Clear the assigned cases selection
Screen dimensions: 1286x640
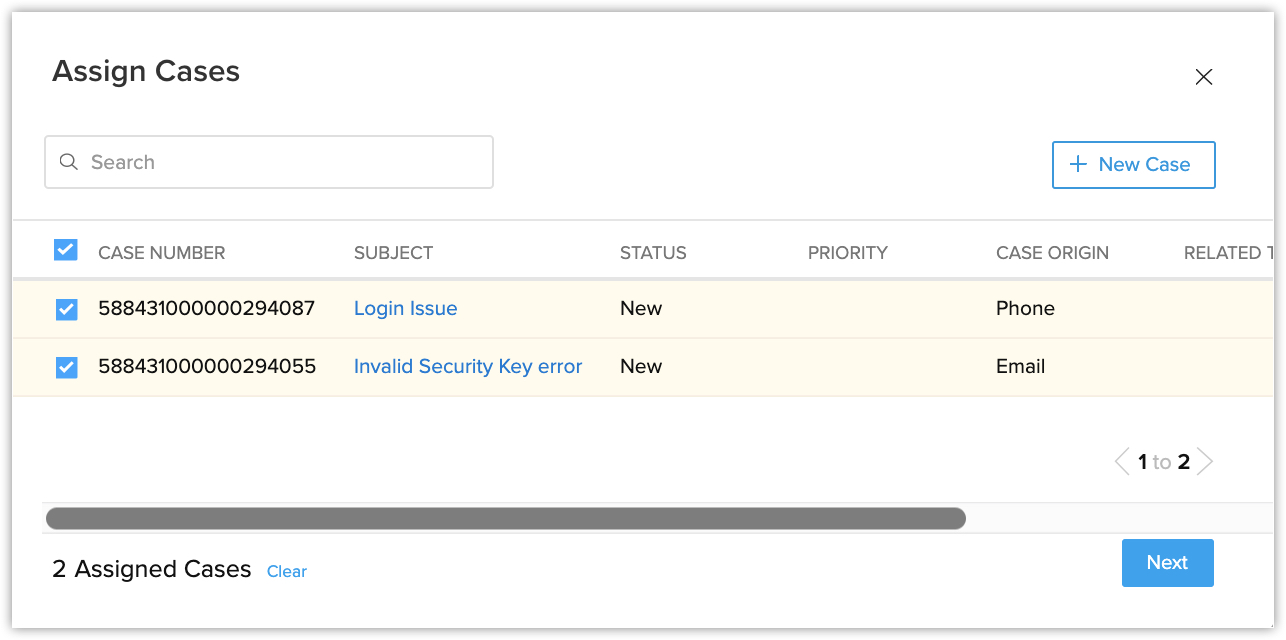click(x=286, y=572)
